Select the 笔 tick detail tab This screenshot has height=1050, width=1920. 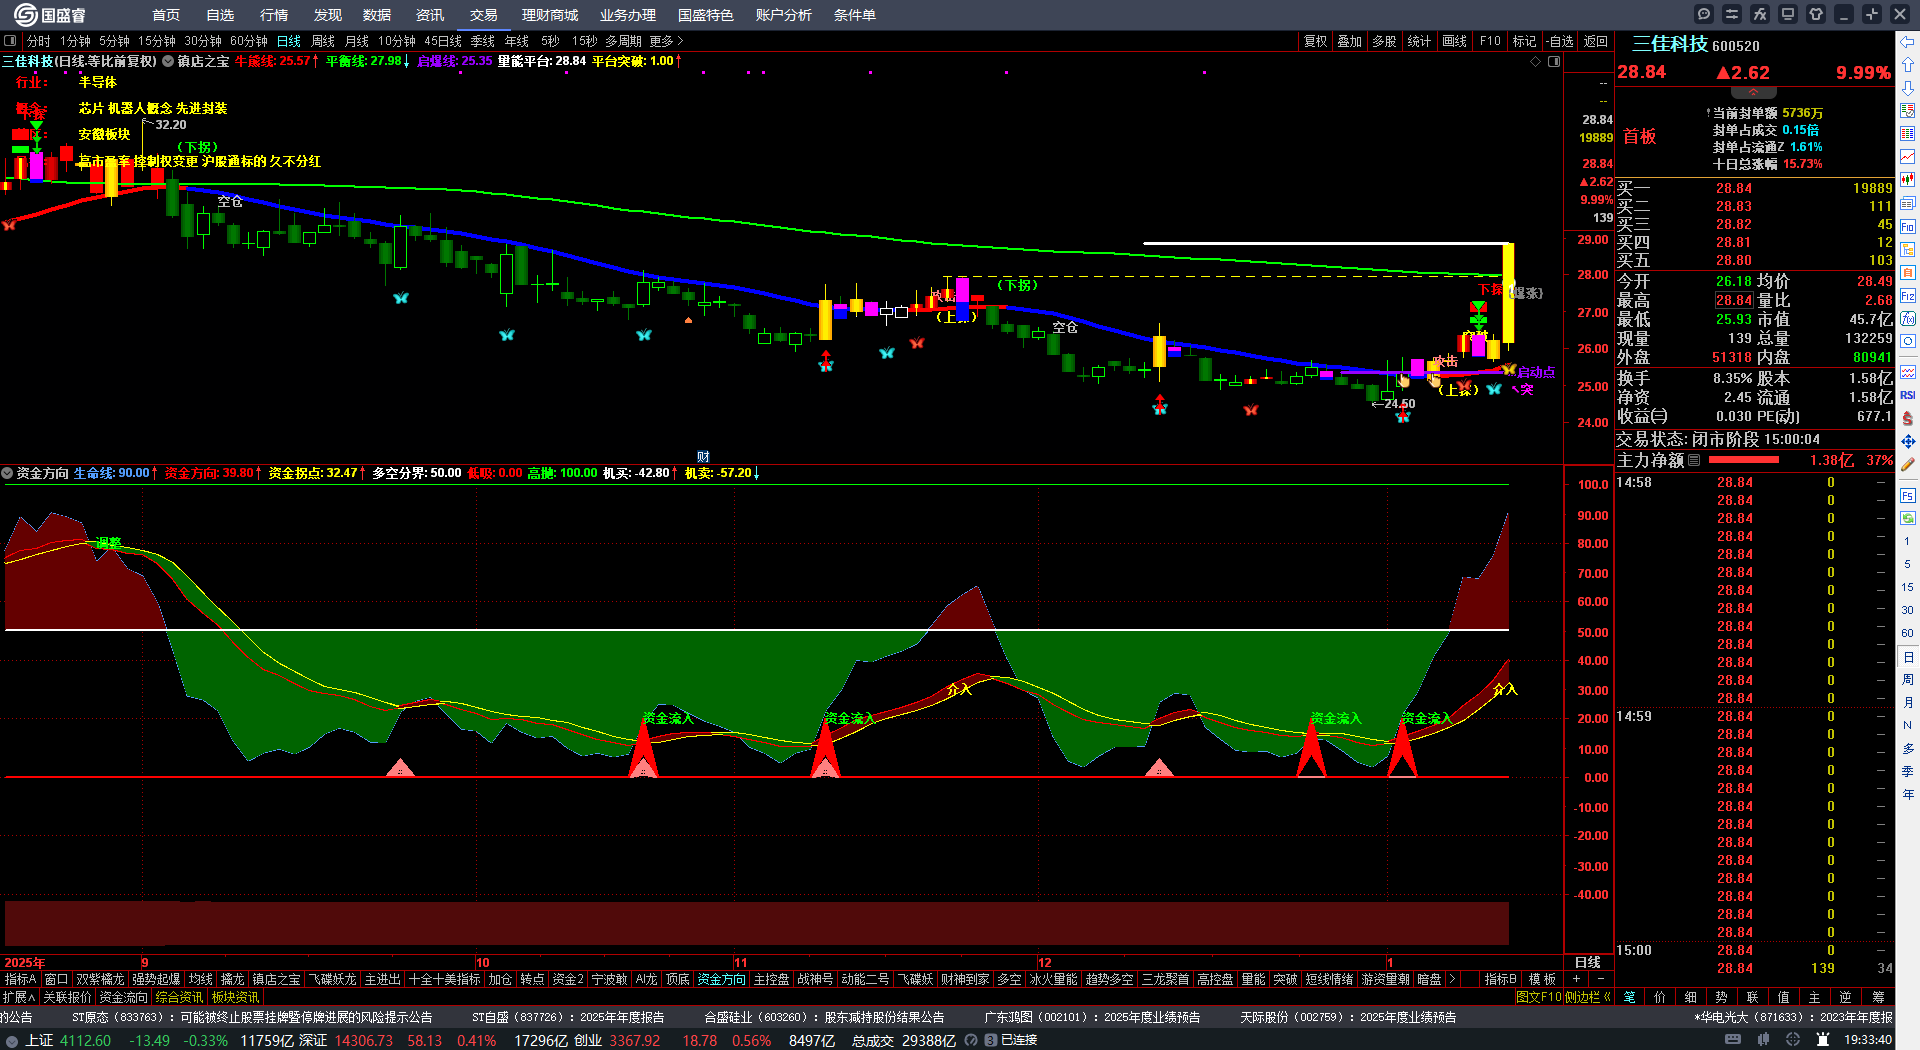click(x=1629, y=997)
